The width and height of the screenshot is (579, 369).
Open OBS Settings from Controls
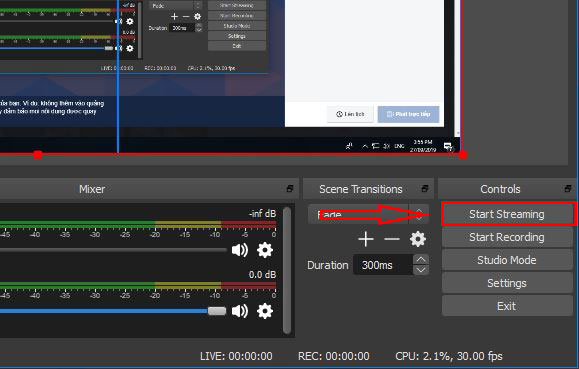[x=507, y=283]
